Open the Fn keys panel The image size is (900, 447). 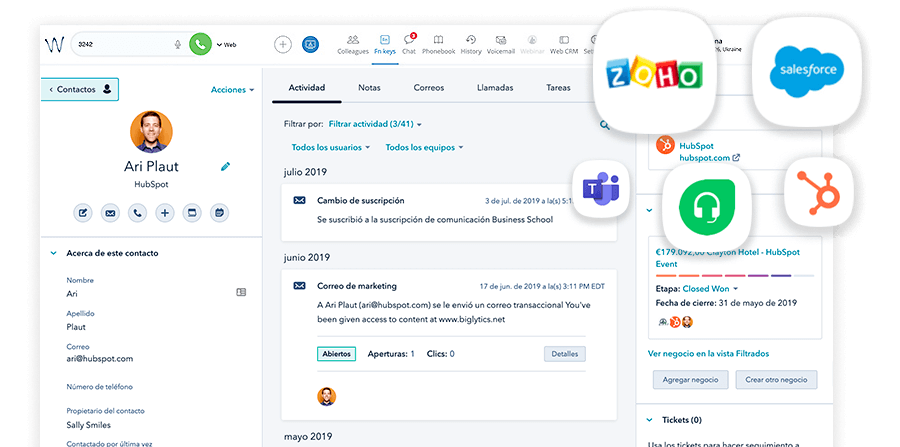point(385,45)
